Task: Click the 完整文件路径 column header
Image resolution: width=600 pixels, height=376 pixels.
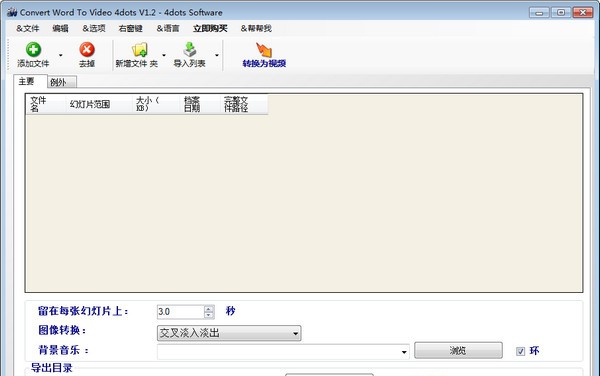Action: pos(244,104)
